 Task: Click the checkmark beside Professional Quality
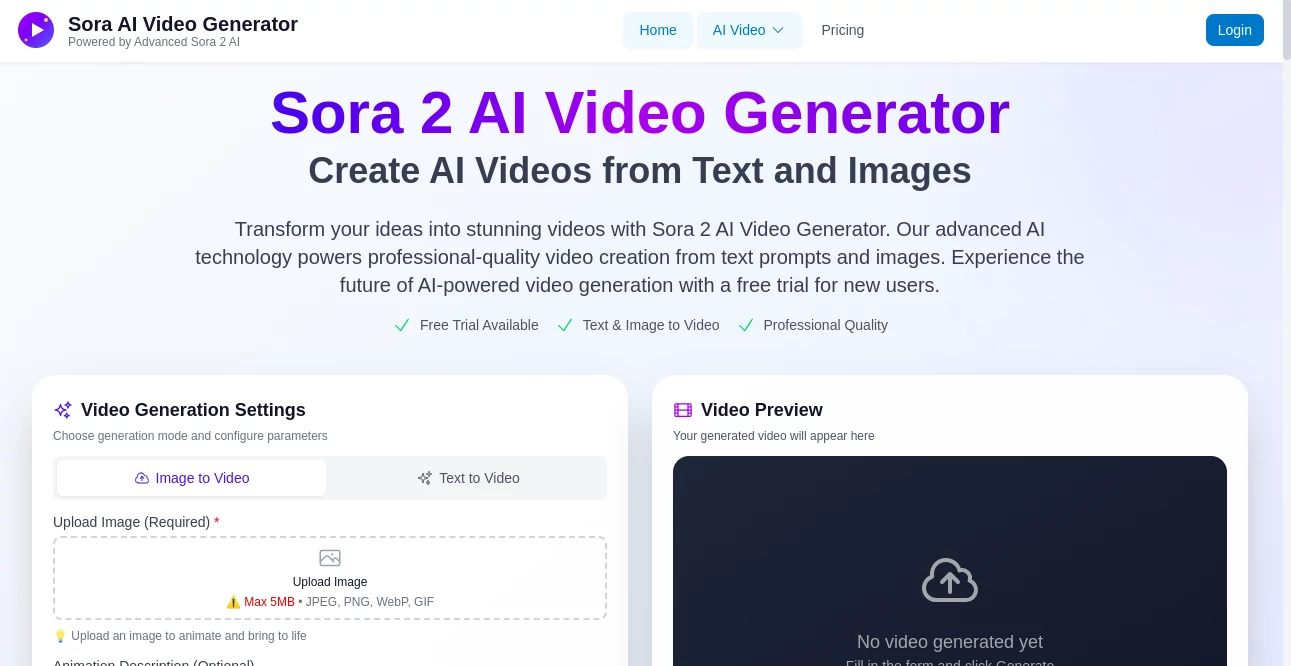[x=746, y=325]
